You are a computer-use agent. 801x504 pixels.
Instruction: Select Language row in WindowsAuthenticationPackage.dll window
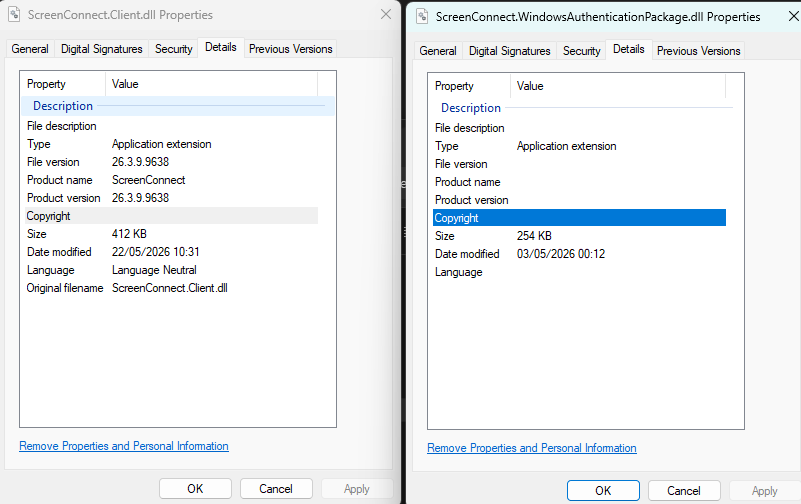(x=579, y=272)
